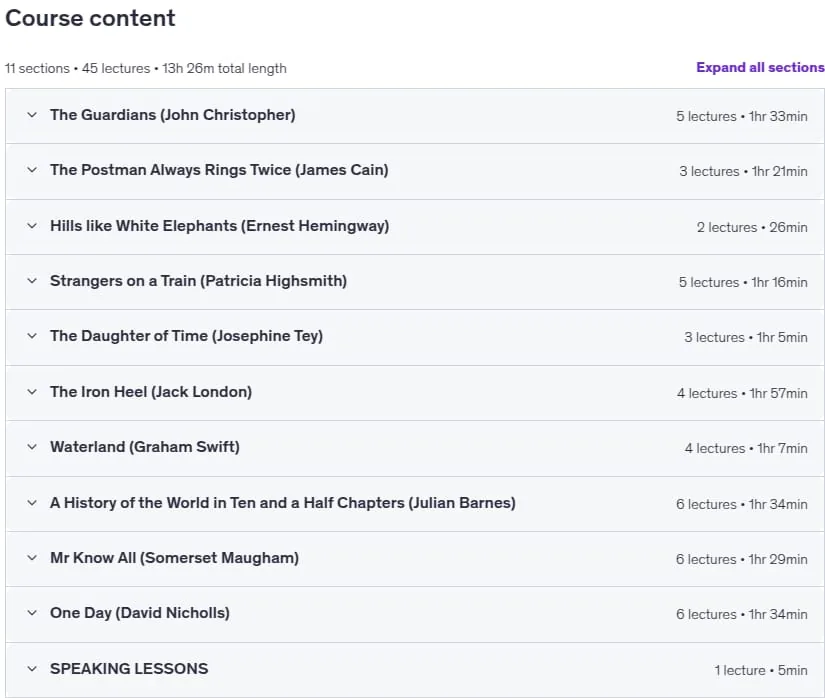
Task: Click '1 lecture • 5min' text
Action: point(760,670)
